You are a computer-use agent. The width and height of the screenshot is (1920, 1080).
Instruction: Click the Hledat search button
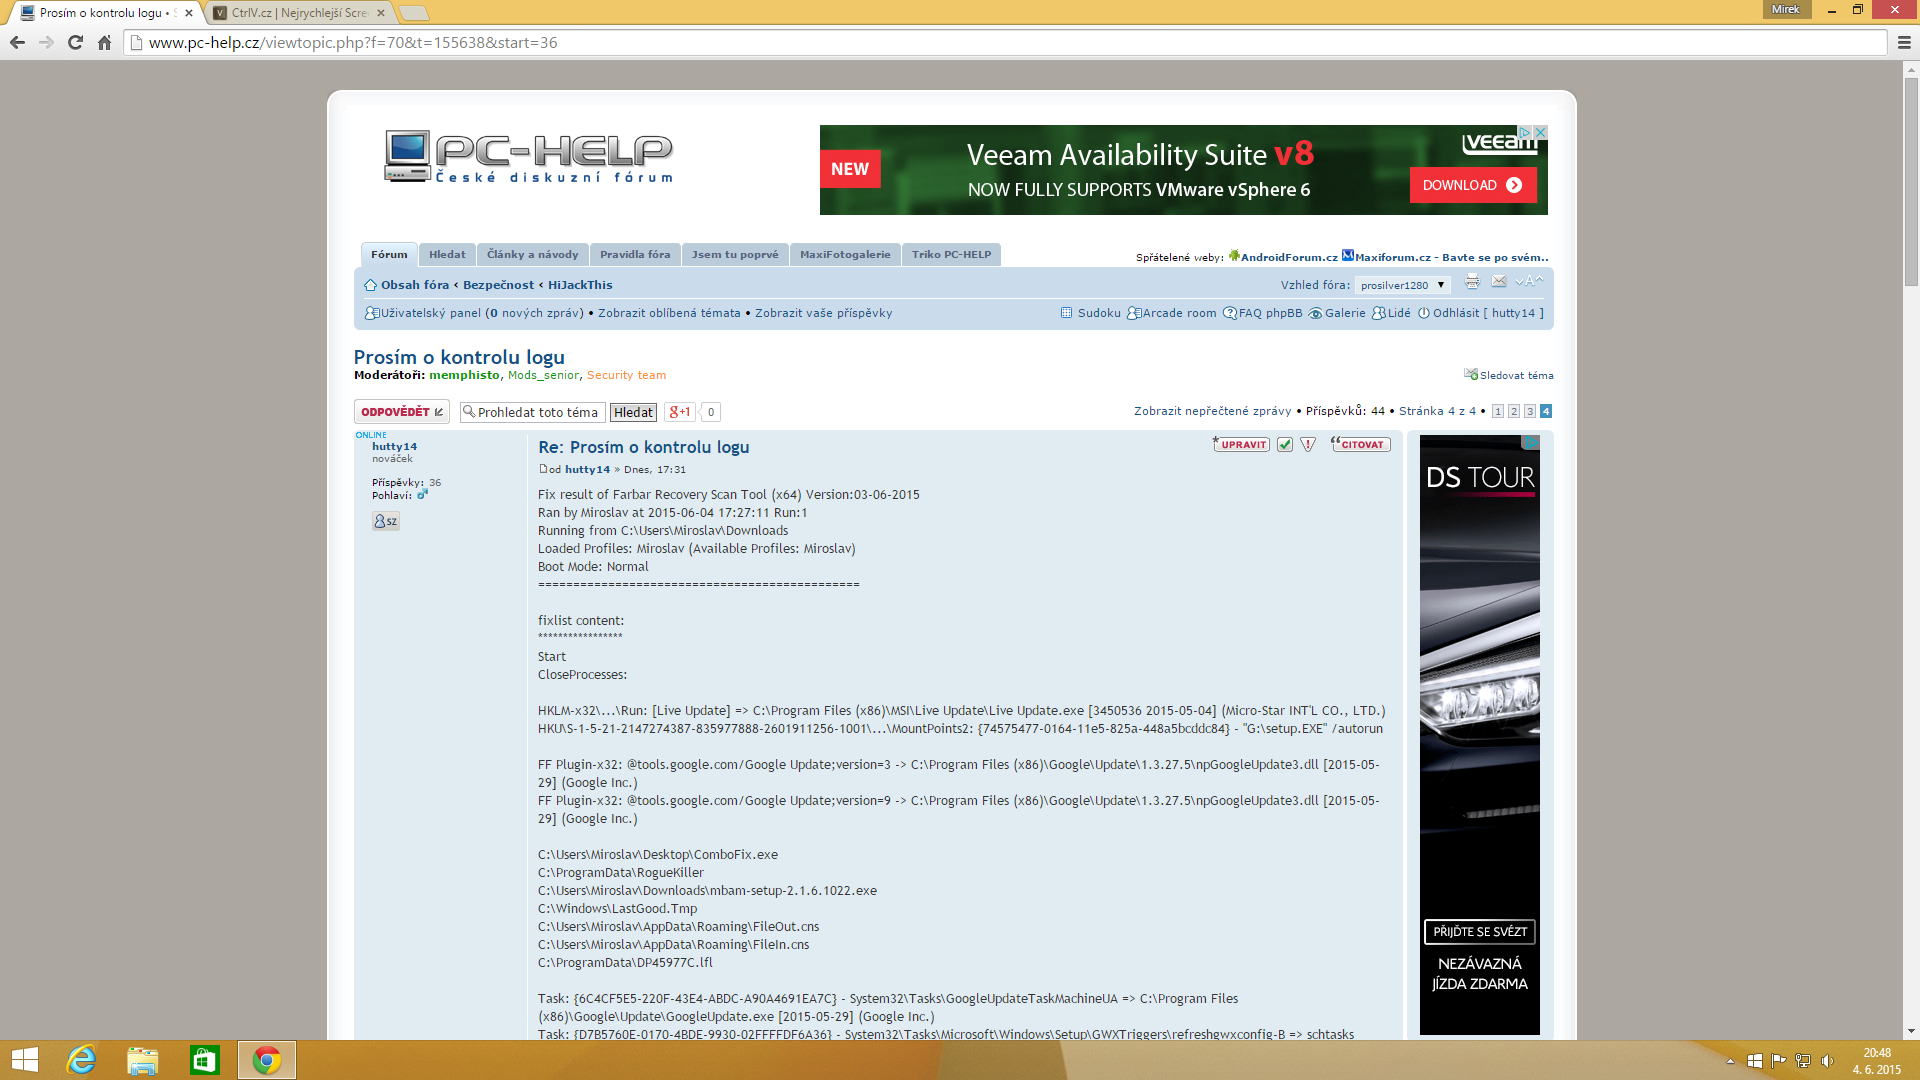[x=633, y=412]
